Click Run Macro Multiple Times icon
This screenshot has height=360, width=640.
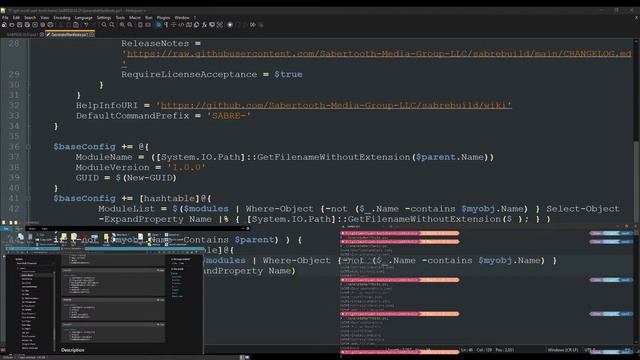pyautogui.click(x=253, y=25)
